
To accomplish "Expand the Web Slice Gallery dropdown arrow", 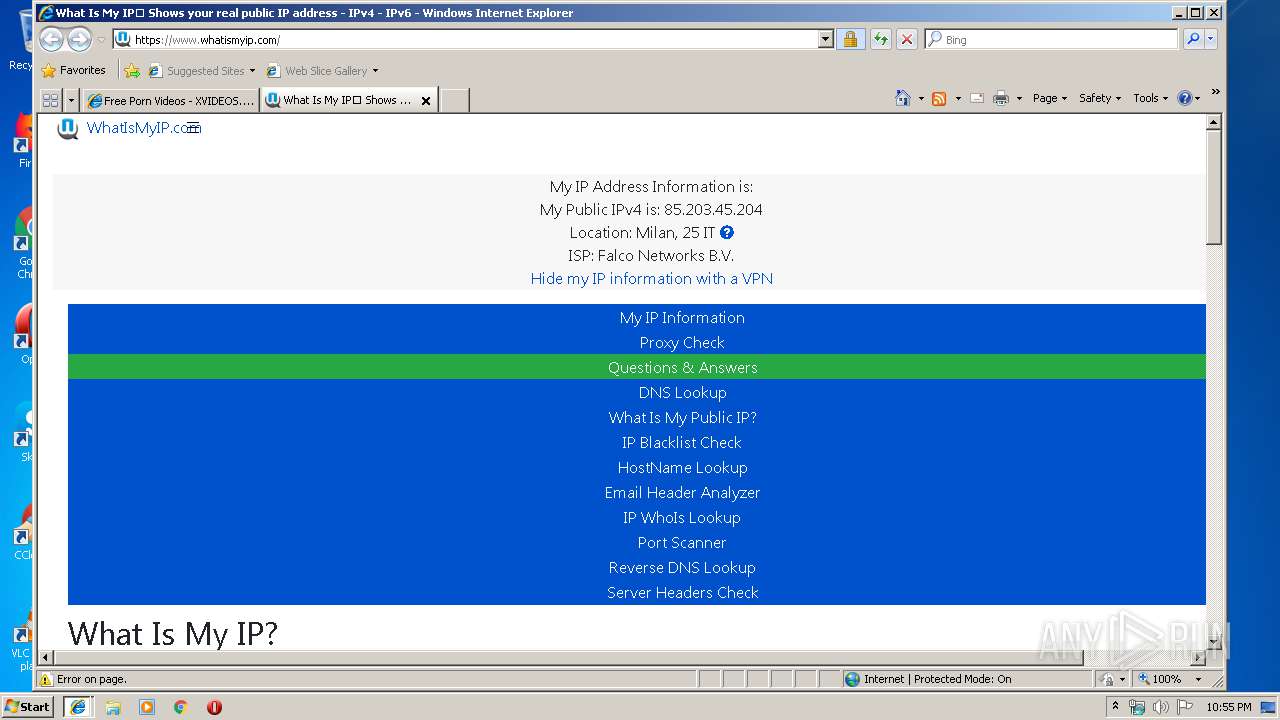I will [375, 71].
